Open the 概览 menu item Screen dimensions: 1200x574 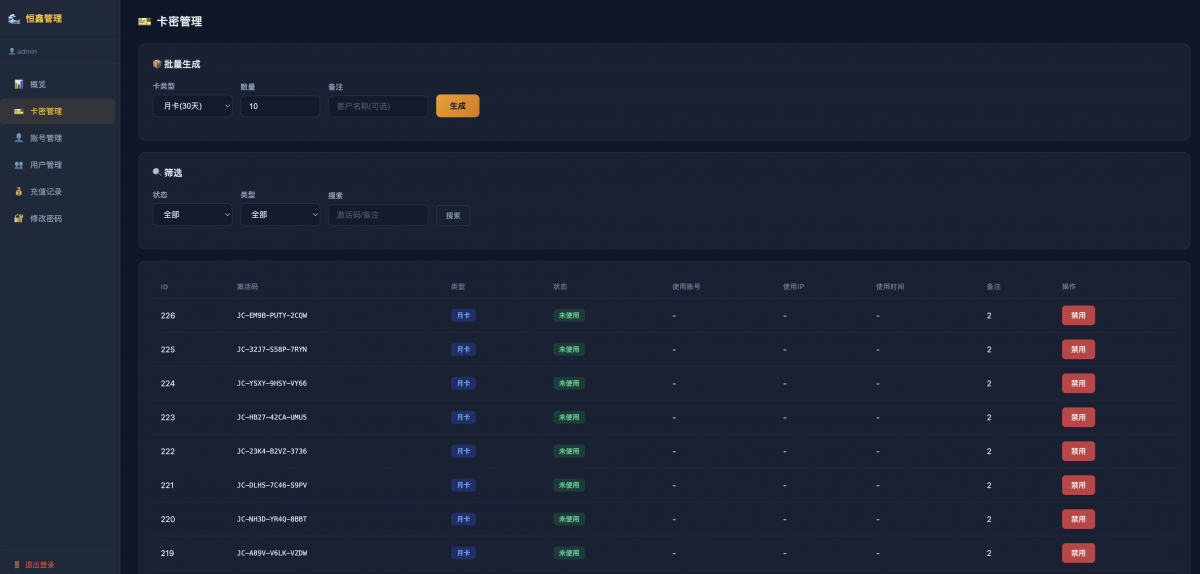point(59,84)
